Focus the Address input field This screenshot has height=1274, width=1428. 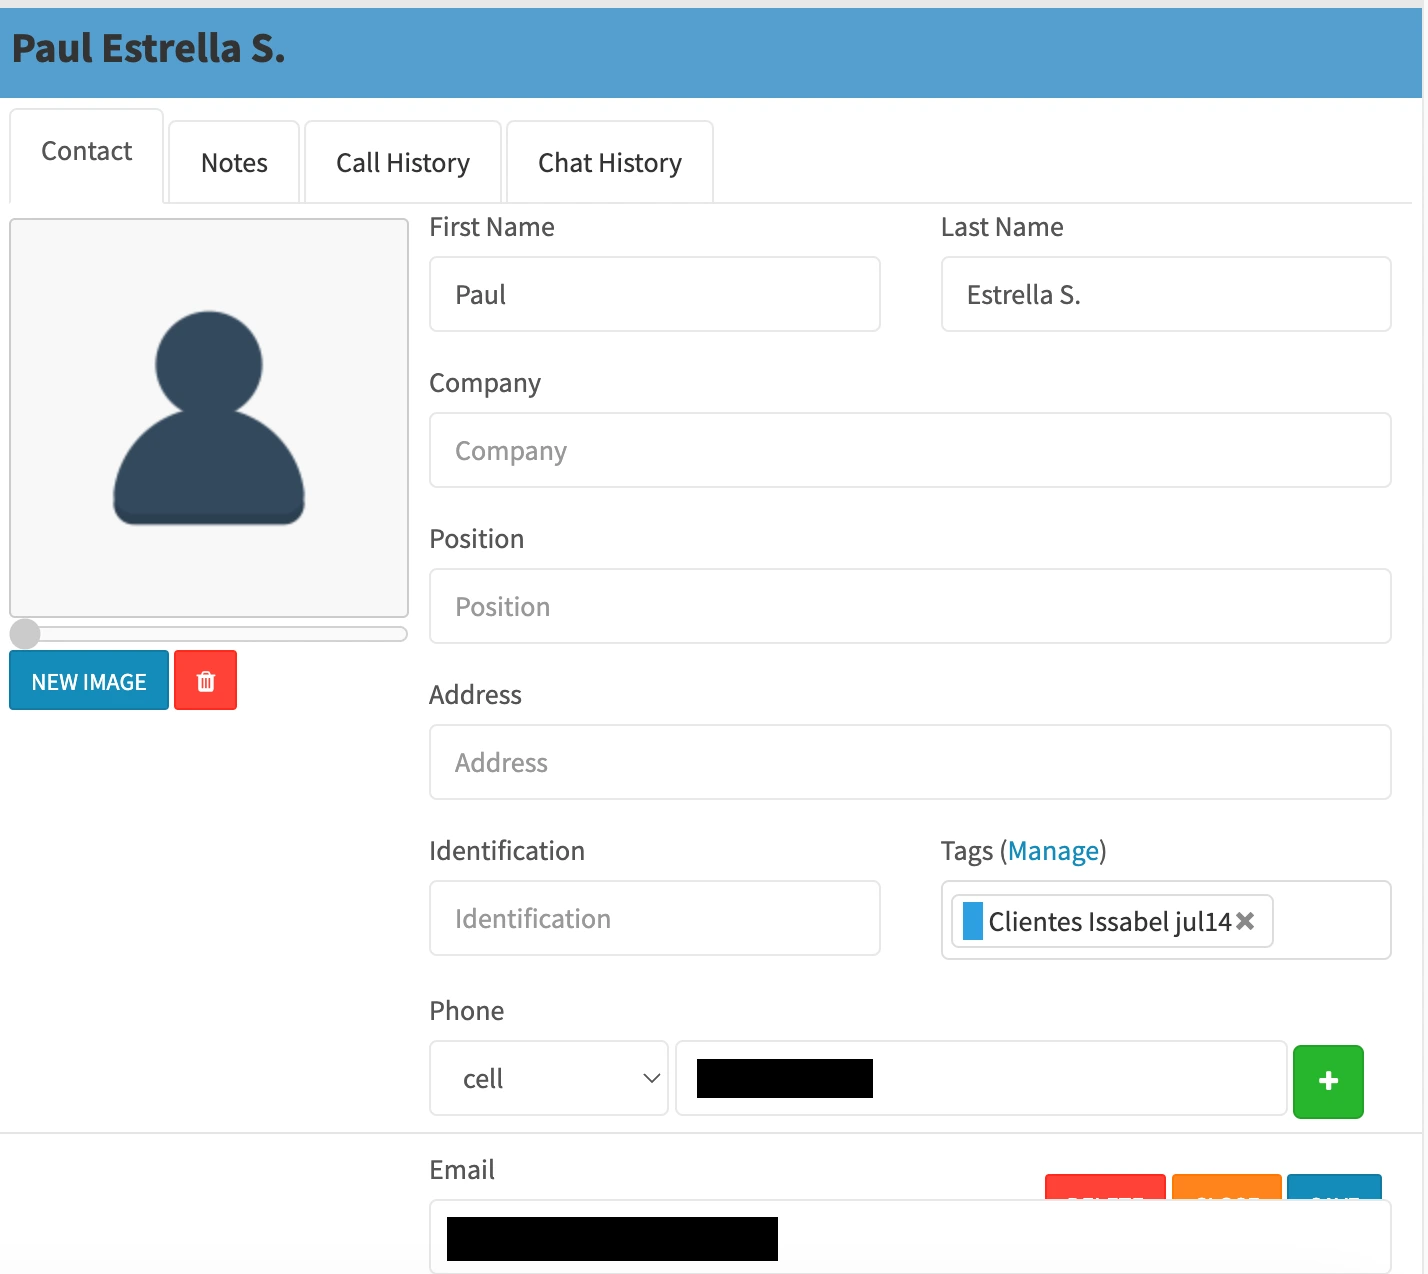point(909,763)
